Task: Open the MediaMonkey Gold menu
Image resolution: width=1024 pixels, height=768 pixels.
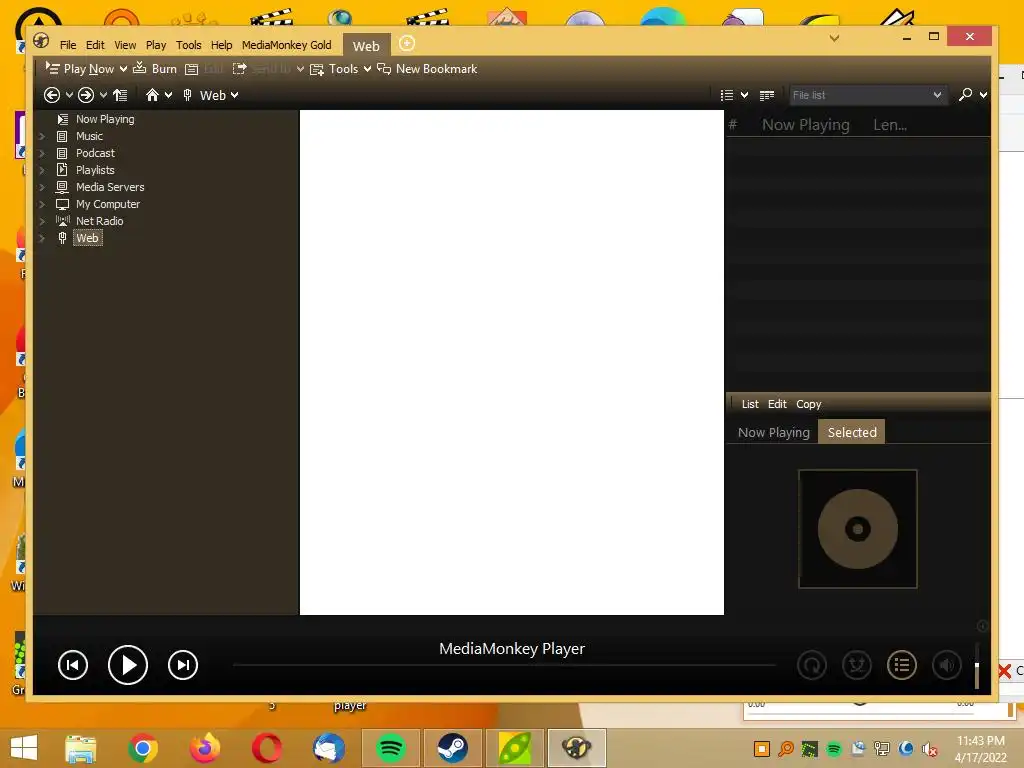Action: pyautogui.click(x=287, y=45)
